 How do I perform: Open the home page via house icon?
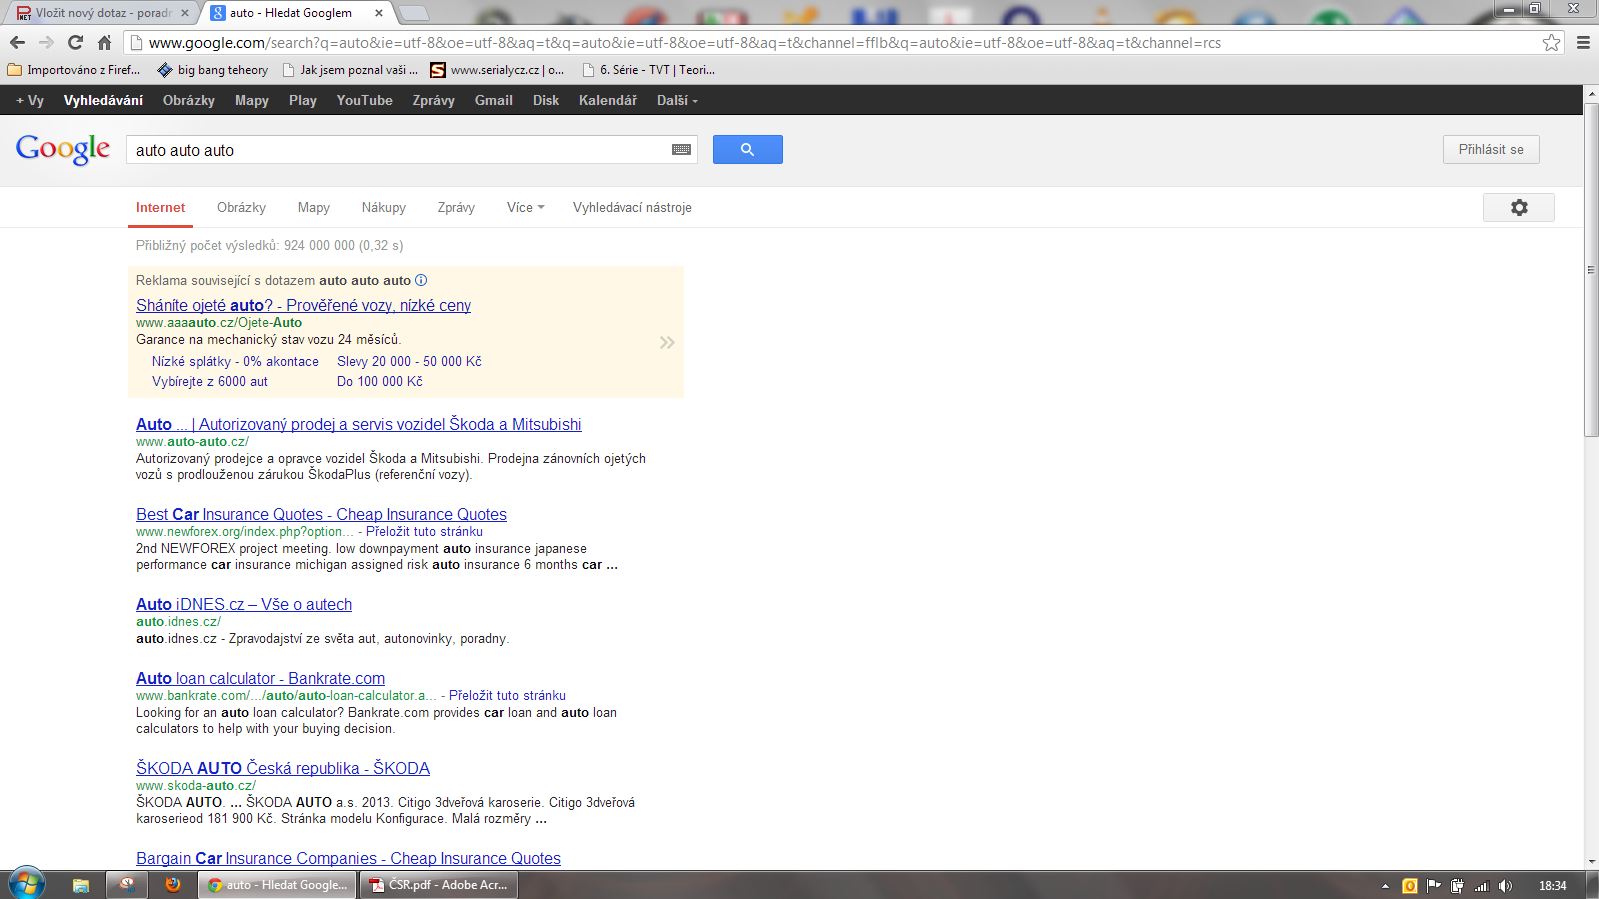(x=104, y=43)
